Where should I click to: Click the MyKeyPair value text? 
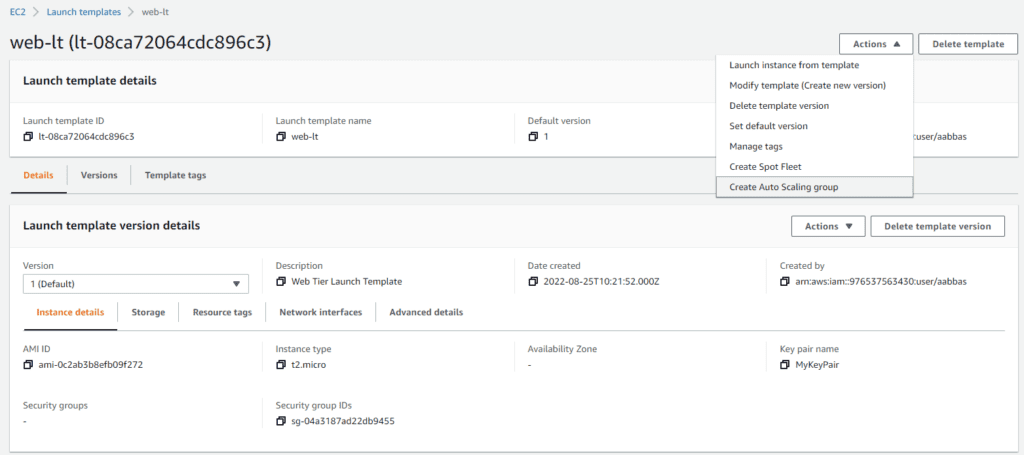click(x=817, y=364)
